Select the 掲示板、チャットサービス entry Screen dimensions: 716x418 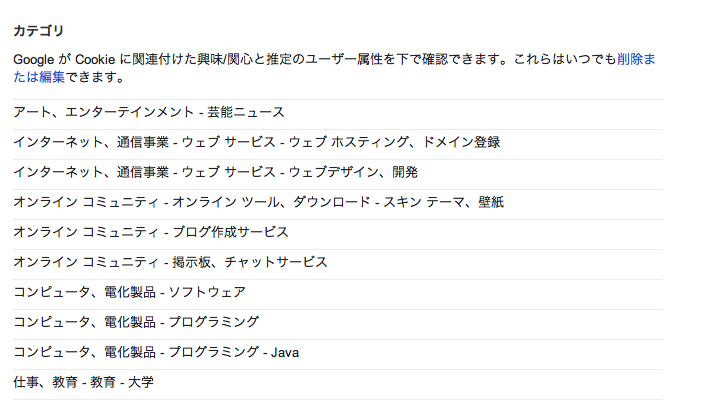point(250,263)
